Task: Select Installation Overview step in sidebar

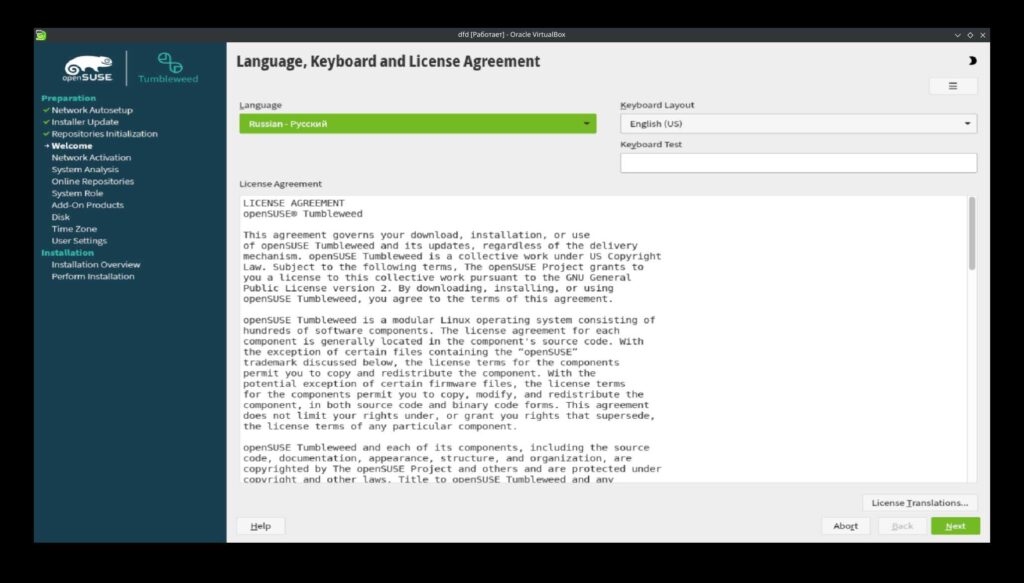Action: (96, 264)
